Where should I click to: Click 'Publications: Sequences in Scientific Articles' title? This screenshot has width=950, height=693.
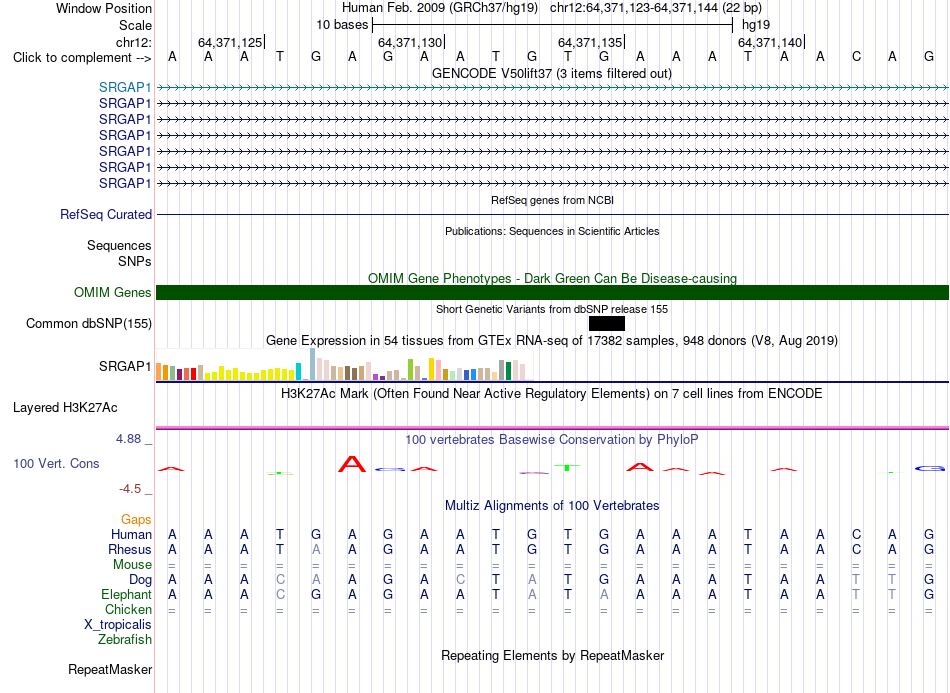552,231
